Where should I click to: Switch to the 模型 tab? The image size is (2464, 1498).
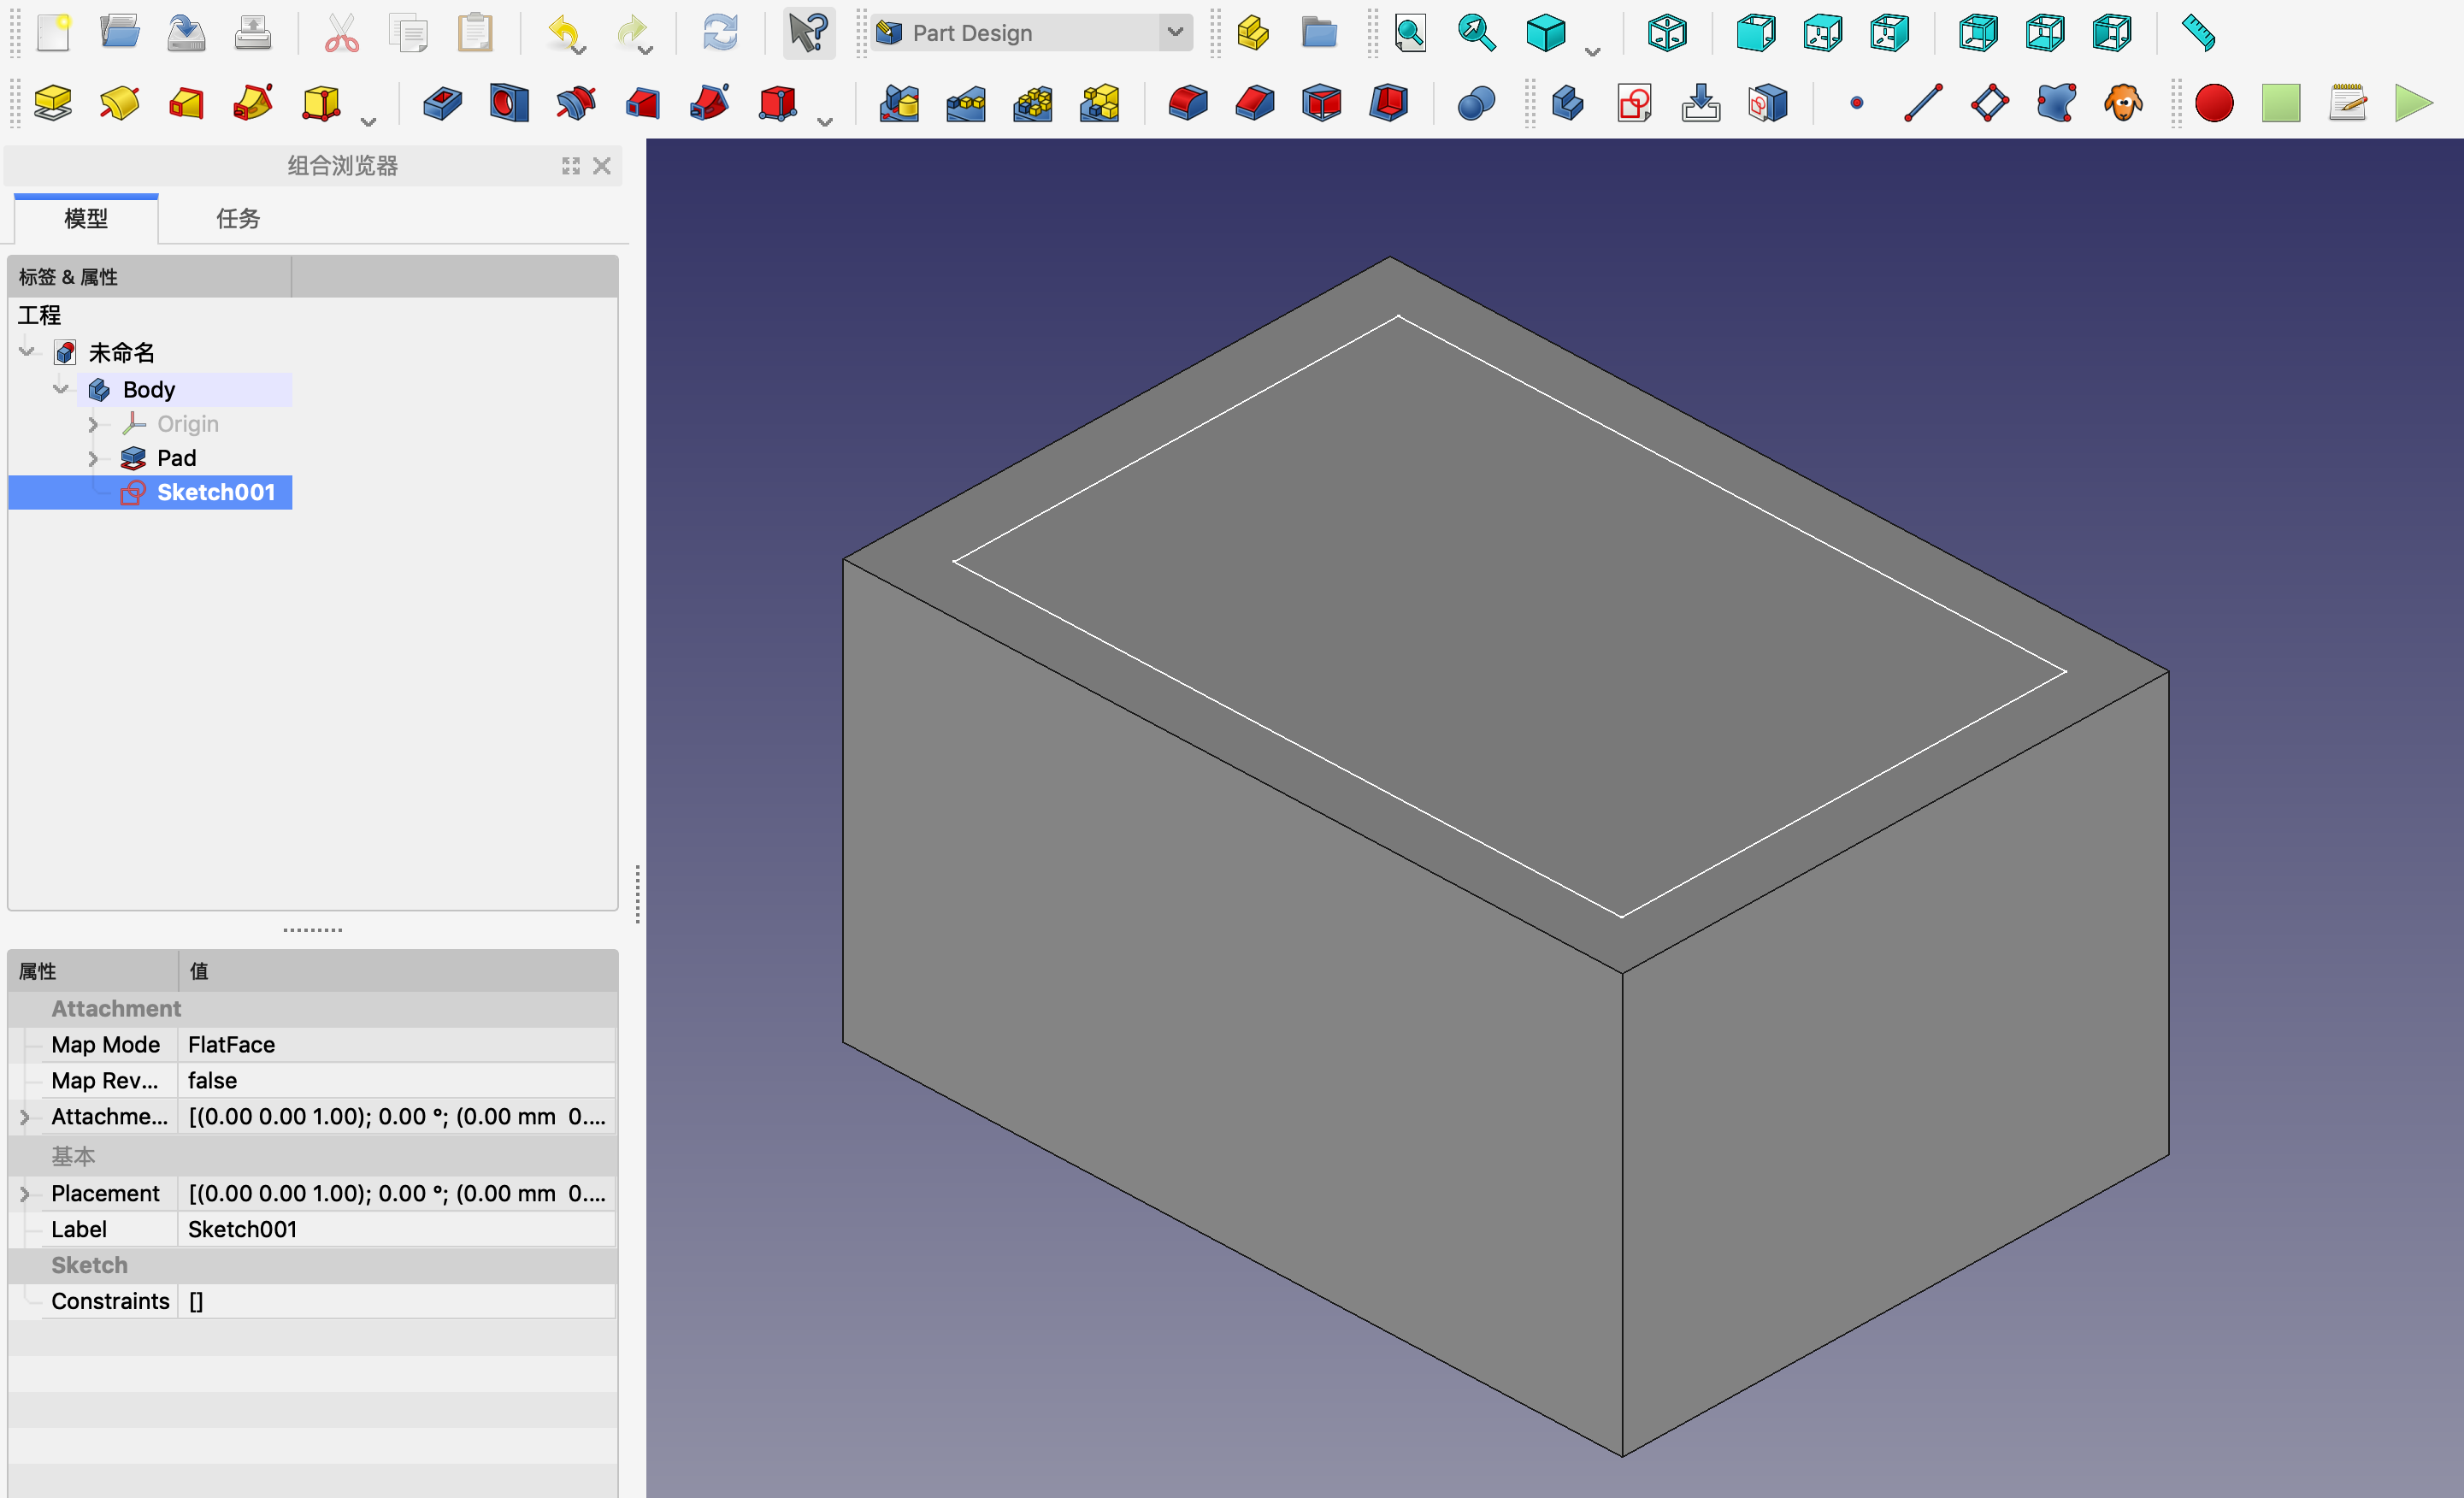tap(86, 218)
